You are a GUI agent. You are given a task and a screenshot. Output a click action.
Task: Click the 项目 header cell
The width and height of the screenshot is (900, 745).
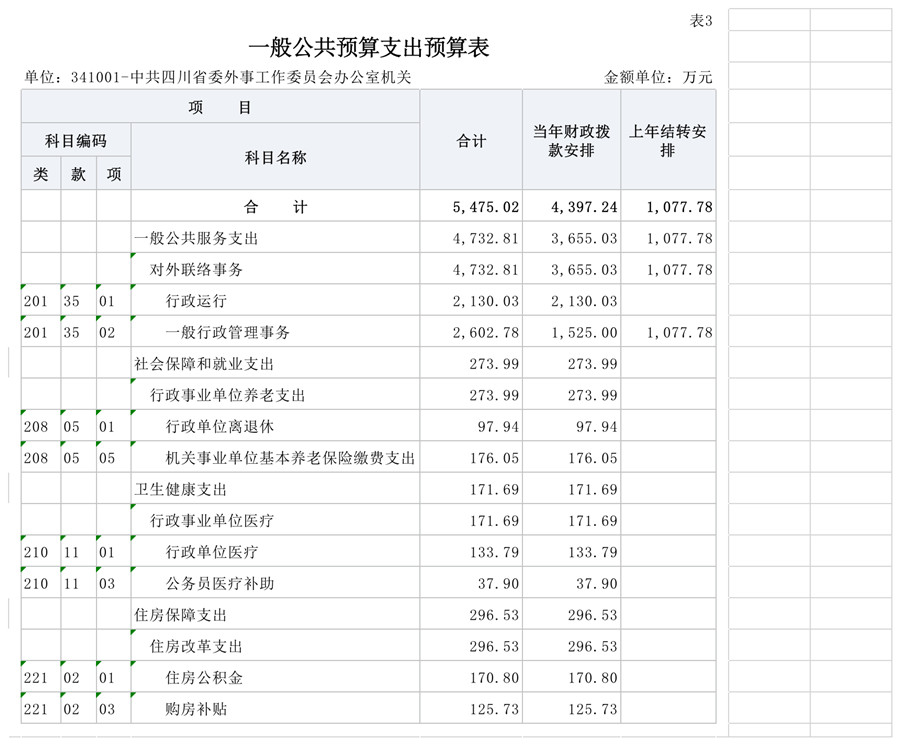click(x=220, y=107)
